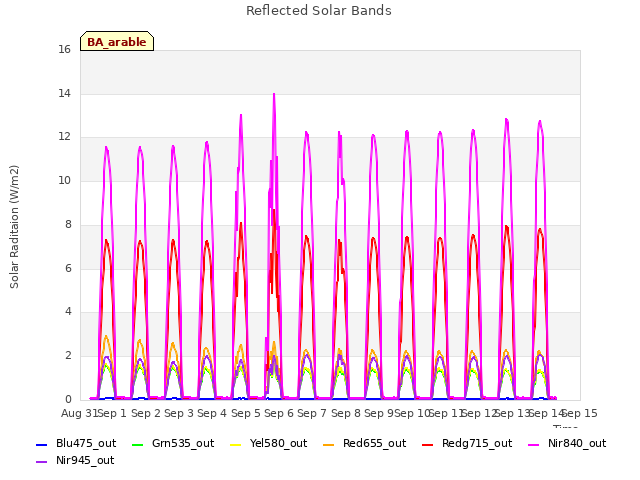640x480 pixels.
Task: Click the Sep 8 x-axis tick label
Action: point(346,413)
